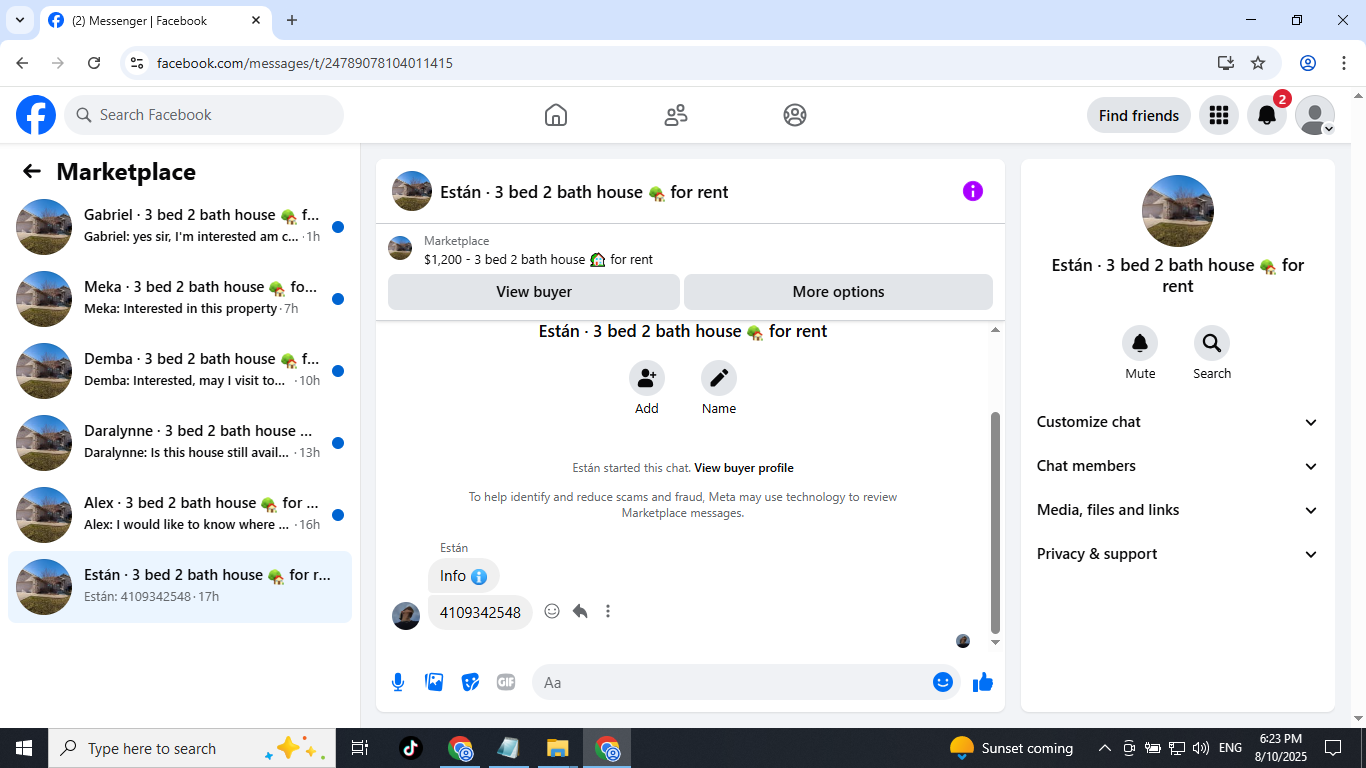The height and width of the screenshot is (768, 1366).
Task: Click the Search Facebook field
Action: [204, 115]
